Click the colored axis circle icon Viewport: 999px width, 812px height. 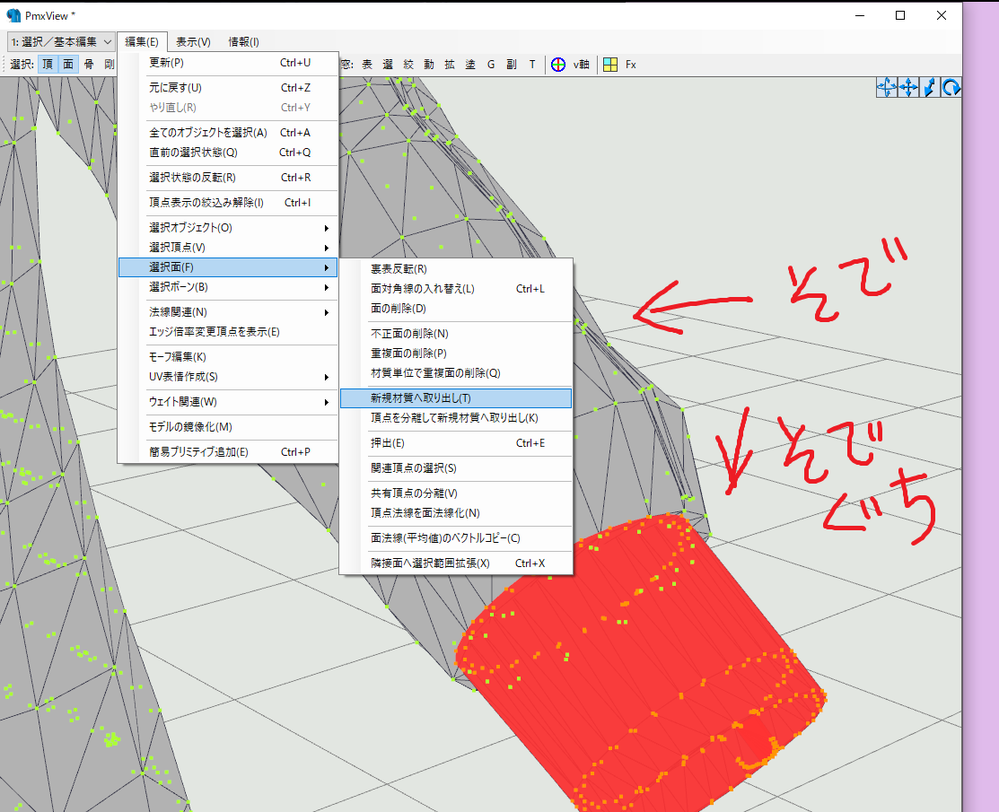[x=558, y=64]
